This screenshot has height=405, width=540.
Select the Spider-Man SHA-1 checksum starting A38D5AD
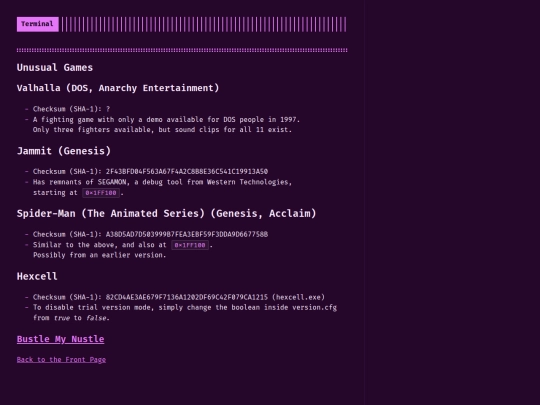pos(187,235)
